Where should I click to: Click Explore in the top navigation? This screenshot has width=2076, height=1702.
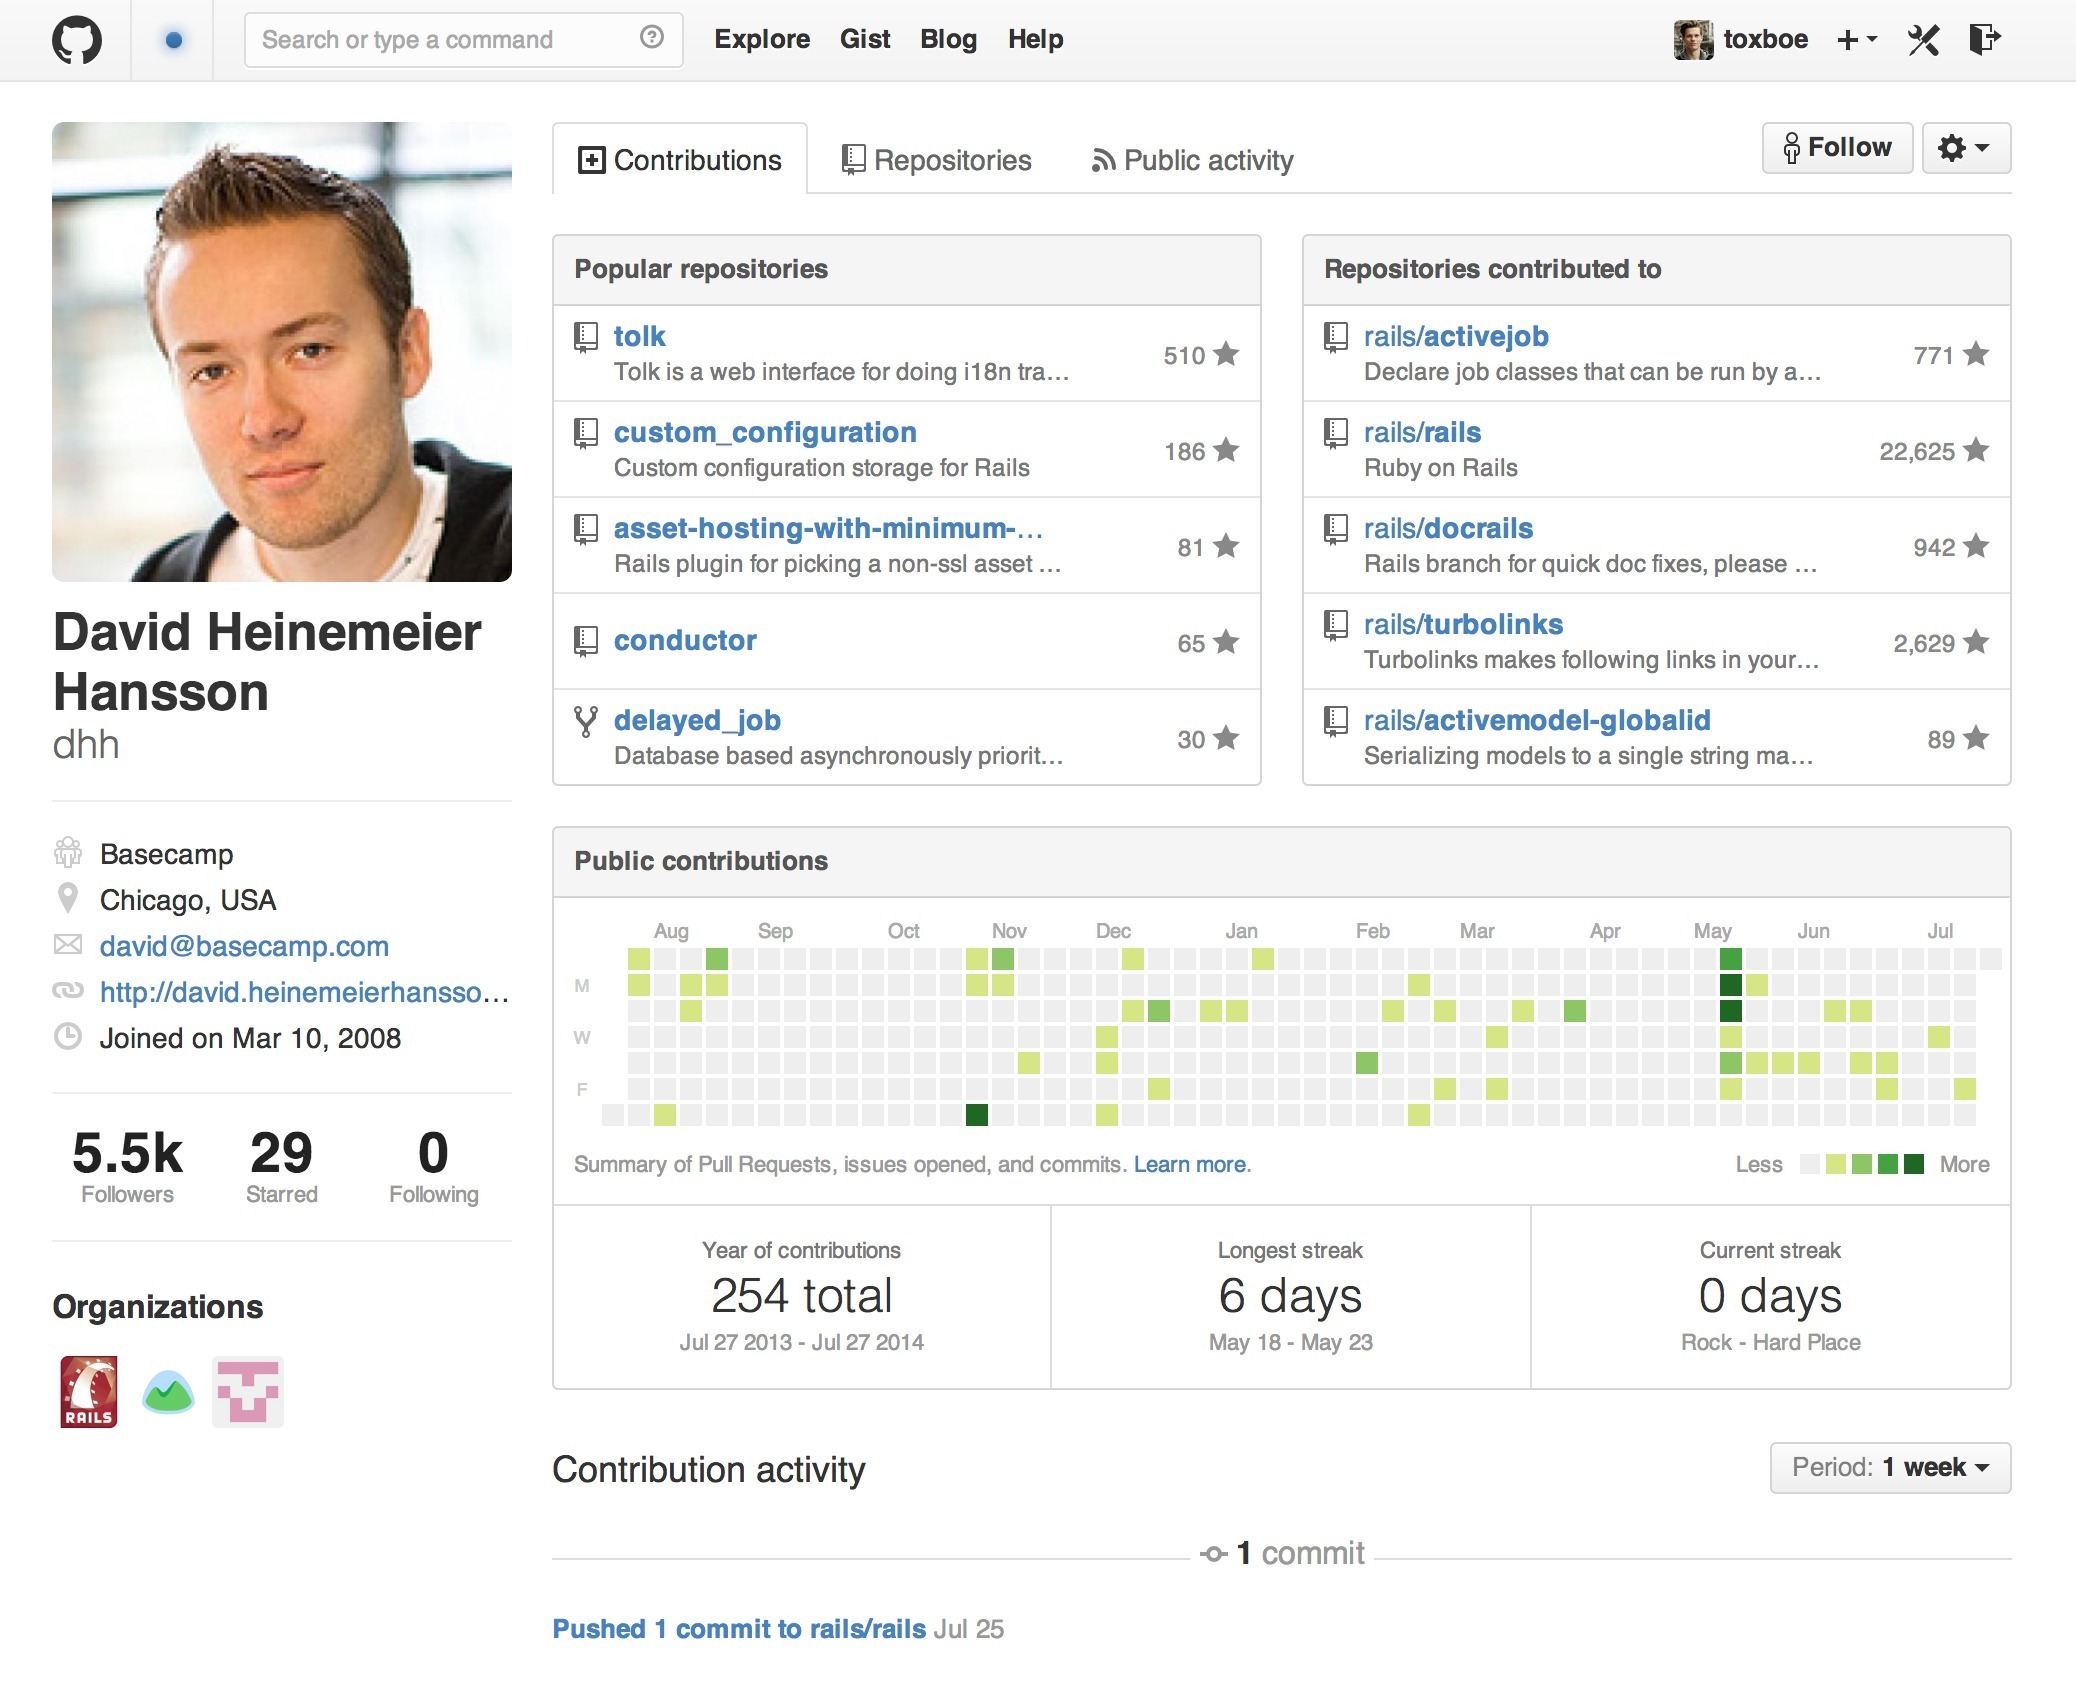tap(761, 39)
